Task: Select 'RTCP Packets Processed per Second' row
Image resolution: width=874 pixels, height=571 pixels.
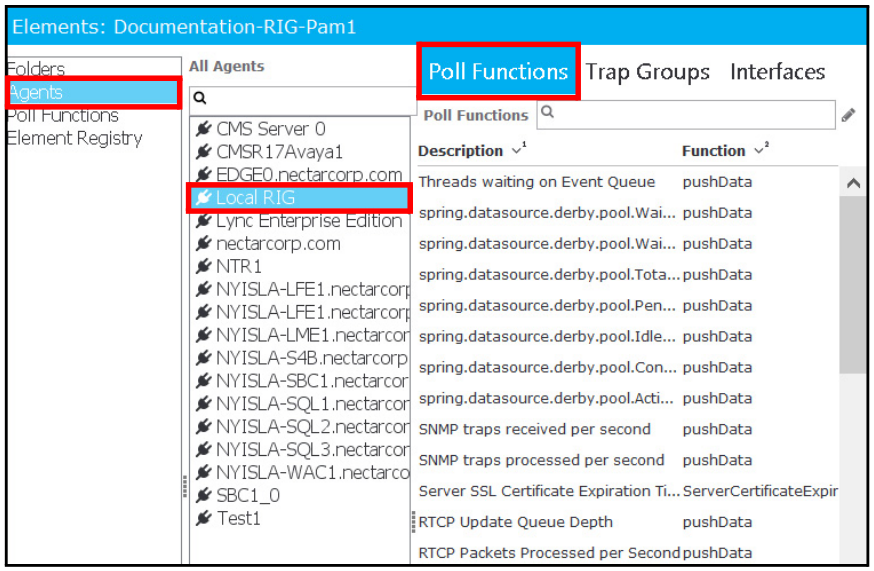Action: point(627,553)
